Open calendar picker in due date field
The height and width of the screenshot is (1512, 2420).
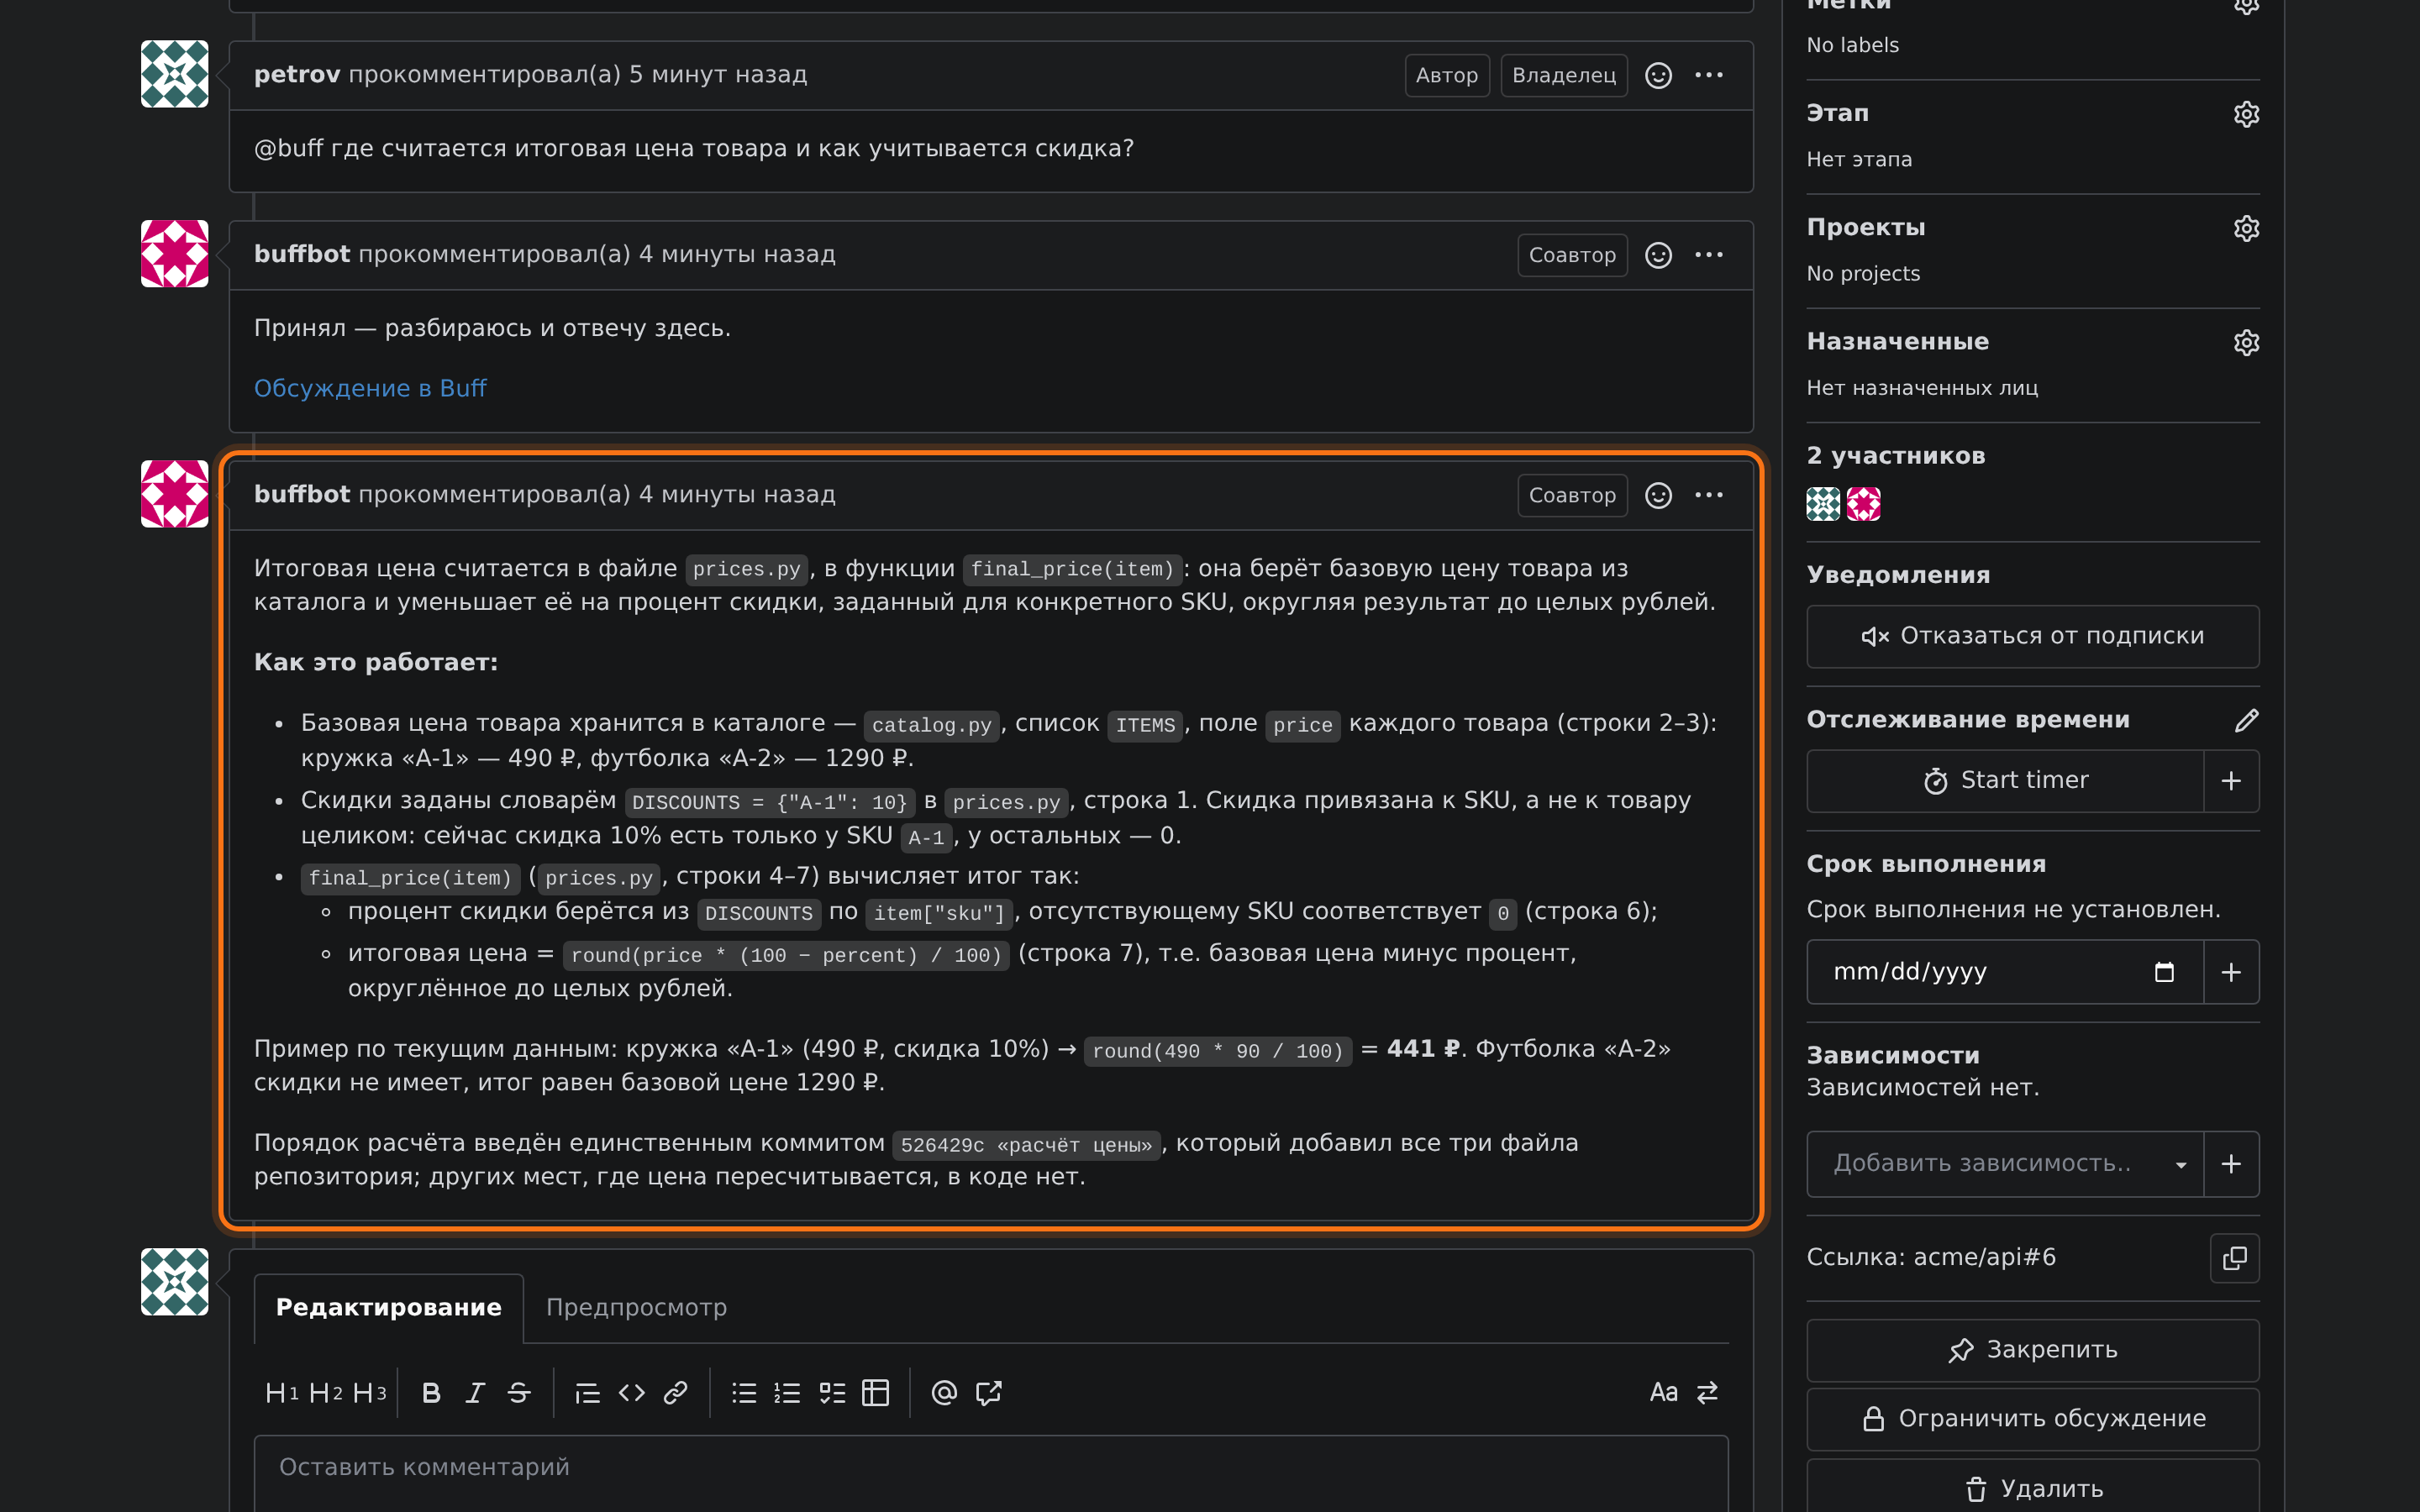tap(2164, 972)
